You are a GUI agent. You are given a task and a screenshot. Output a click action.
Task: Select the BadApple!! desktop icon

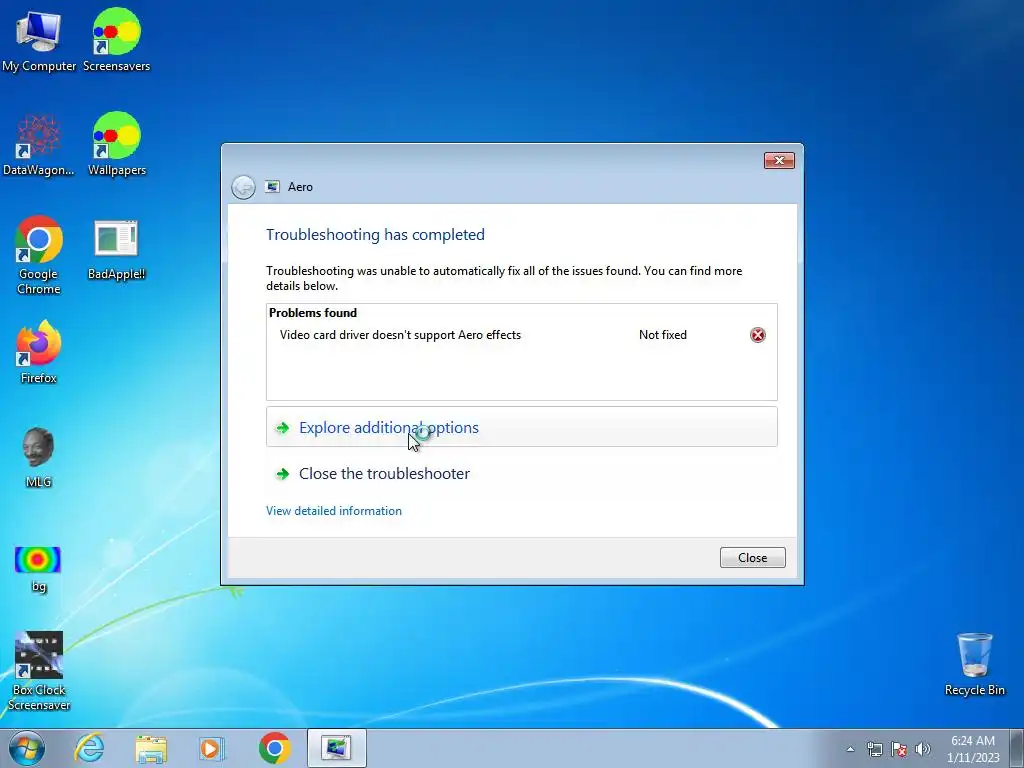(116, 250)
